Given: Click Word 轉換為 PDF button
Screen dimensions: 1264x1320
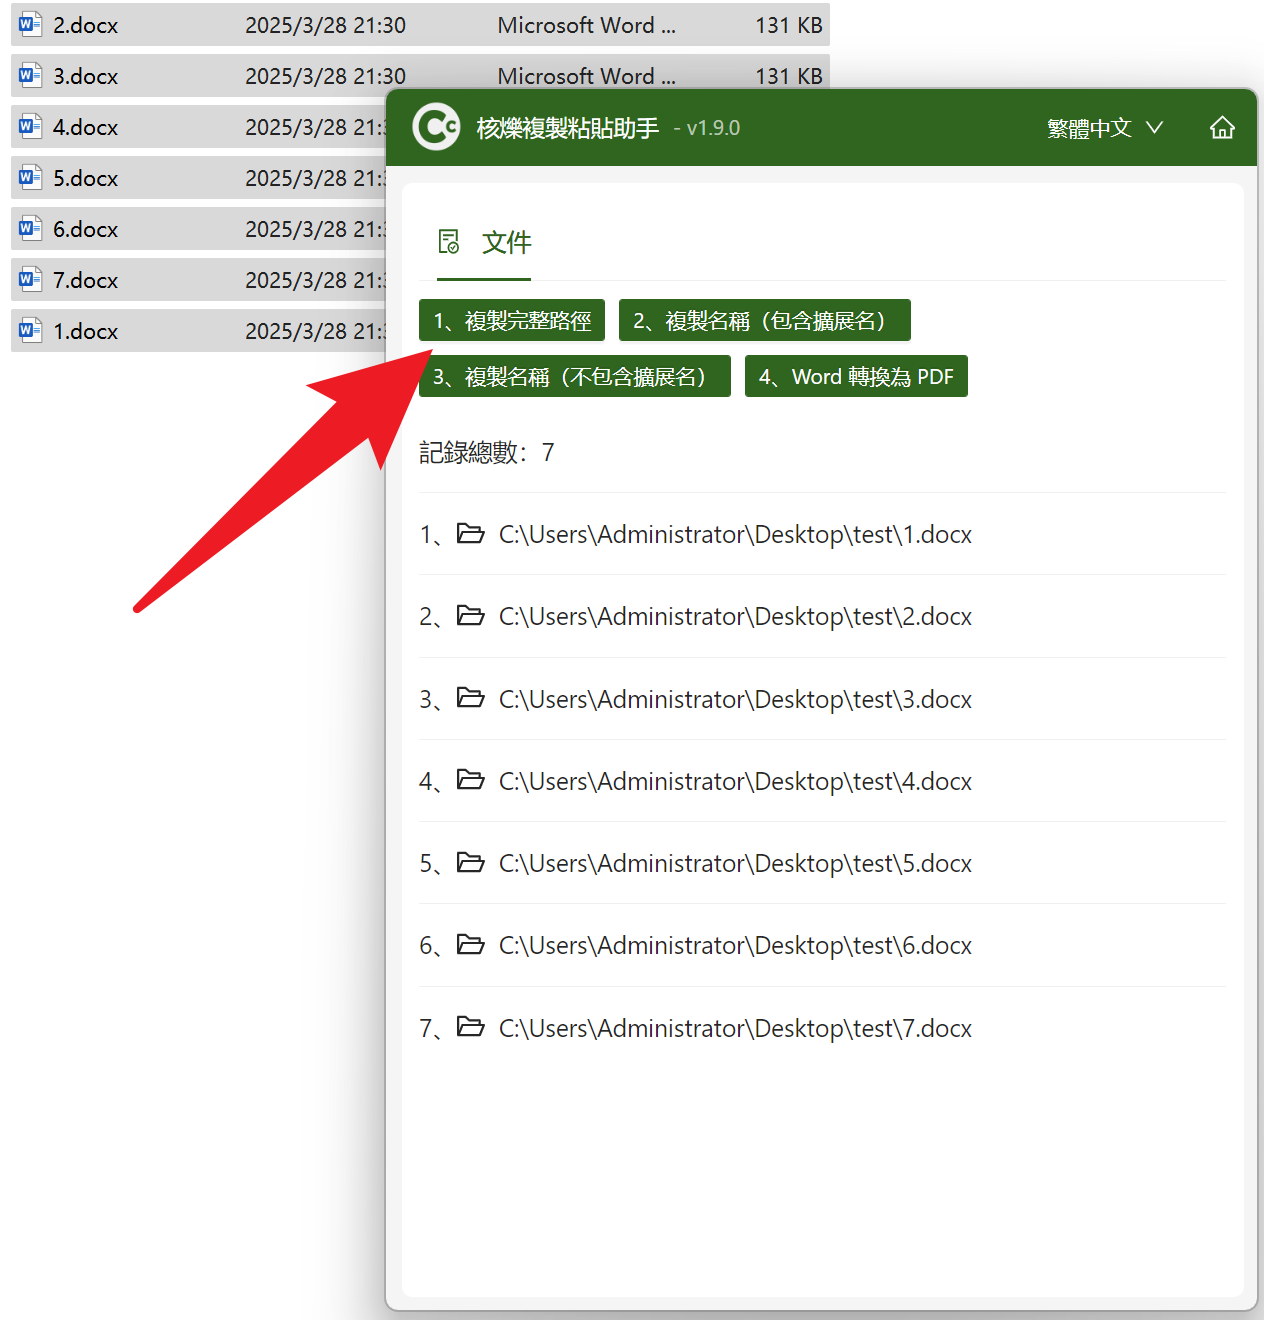Looking at the screenshot, I should [856, 376].
